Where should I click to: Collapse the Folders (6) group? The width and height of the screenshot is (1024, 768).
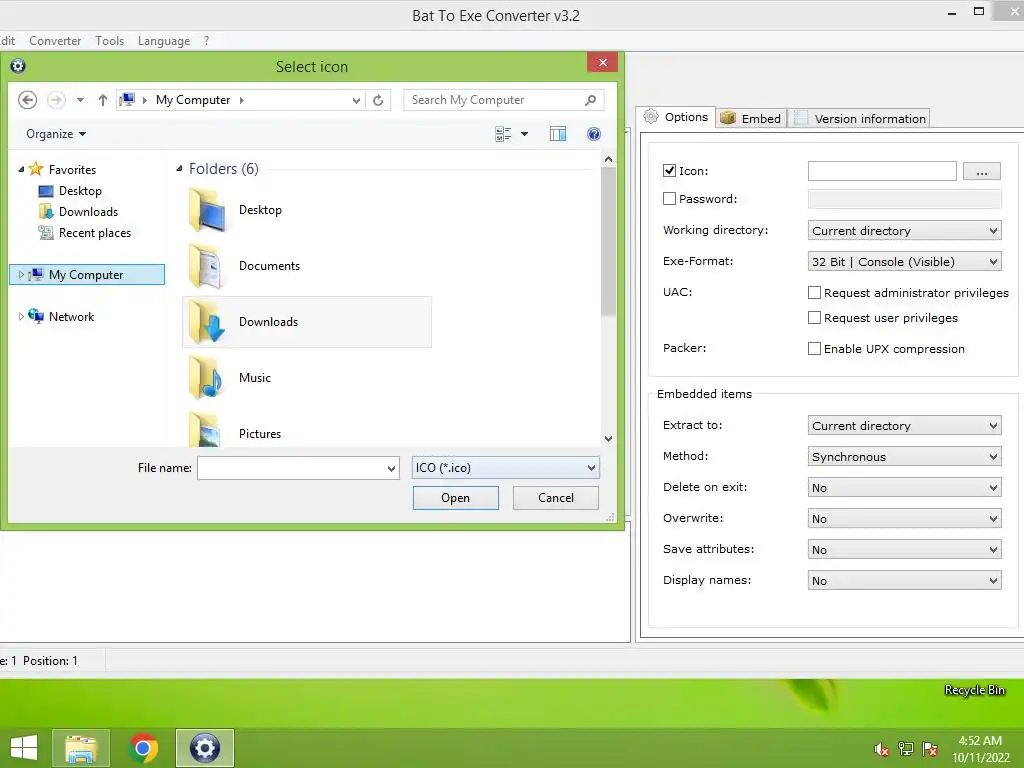click(179, 168)
